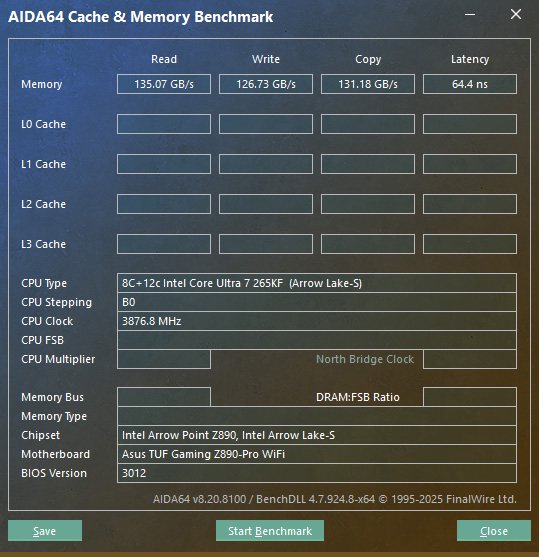This screenshot has height=557, width=539.
Task: Select Memory Write value 126.73 GB/s
Action: 266,84
